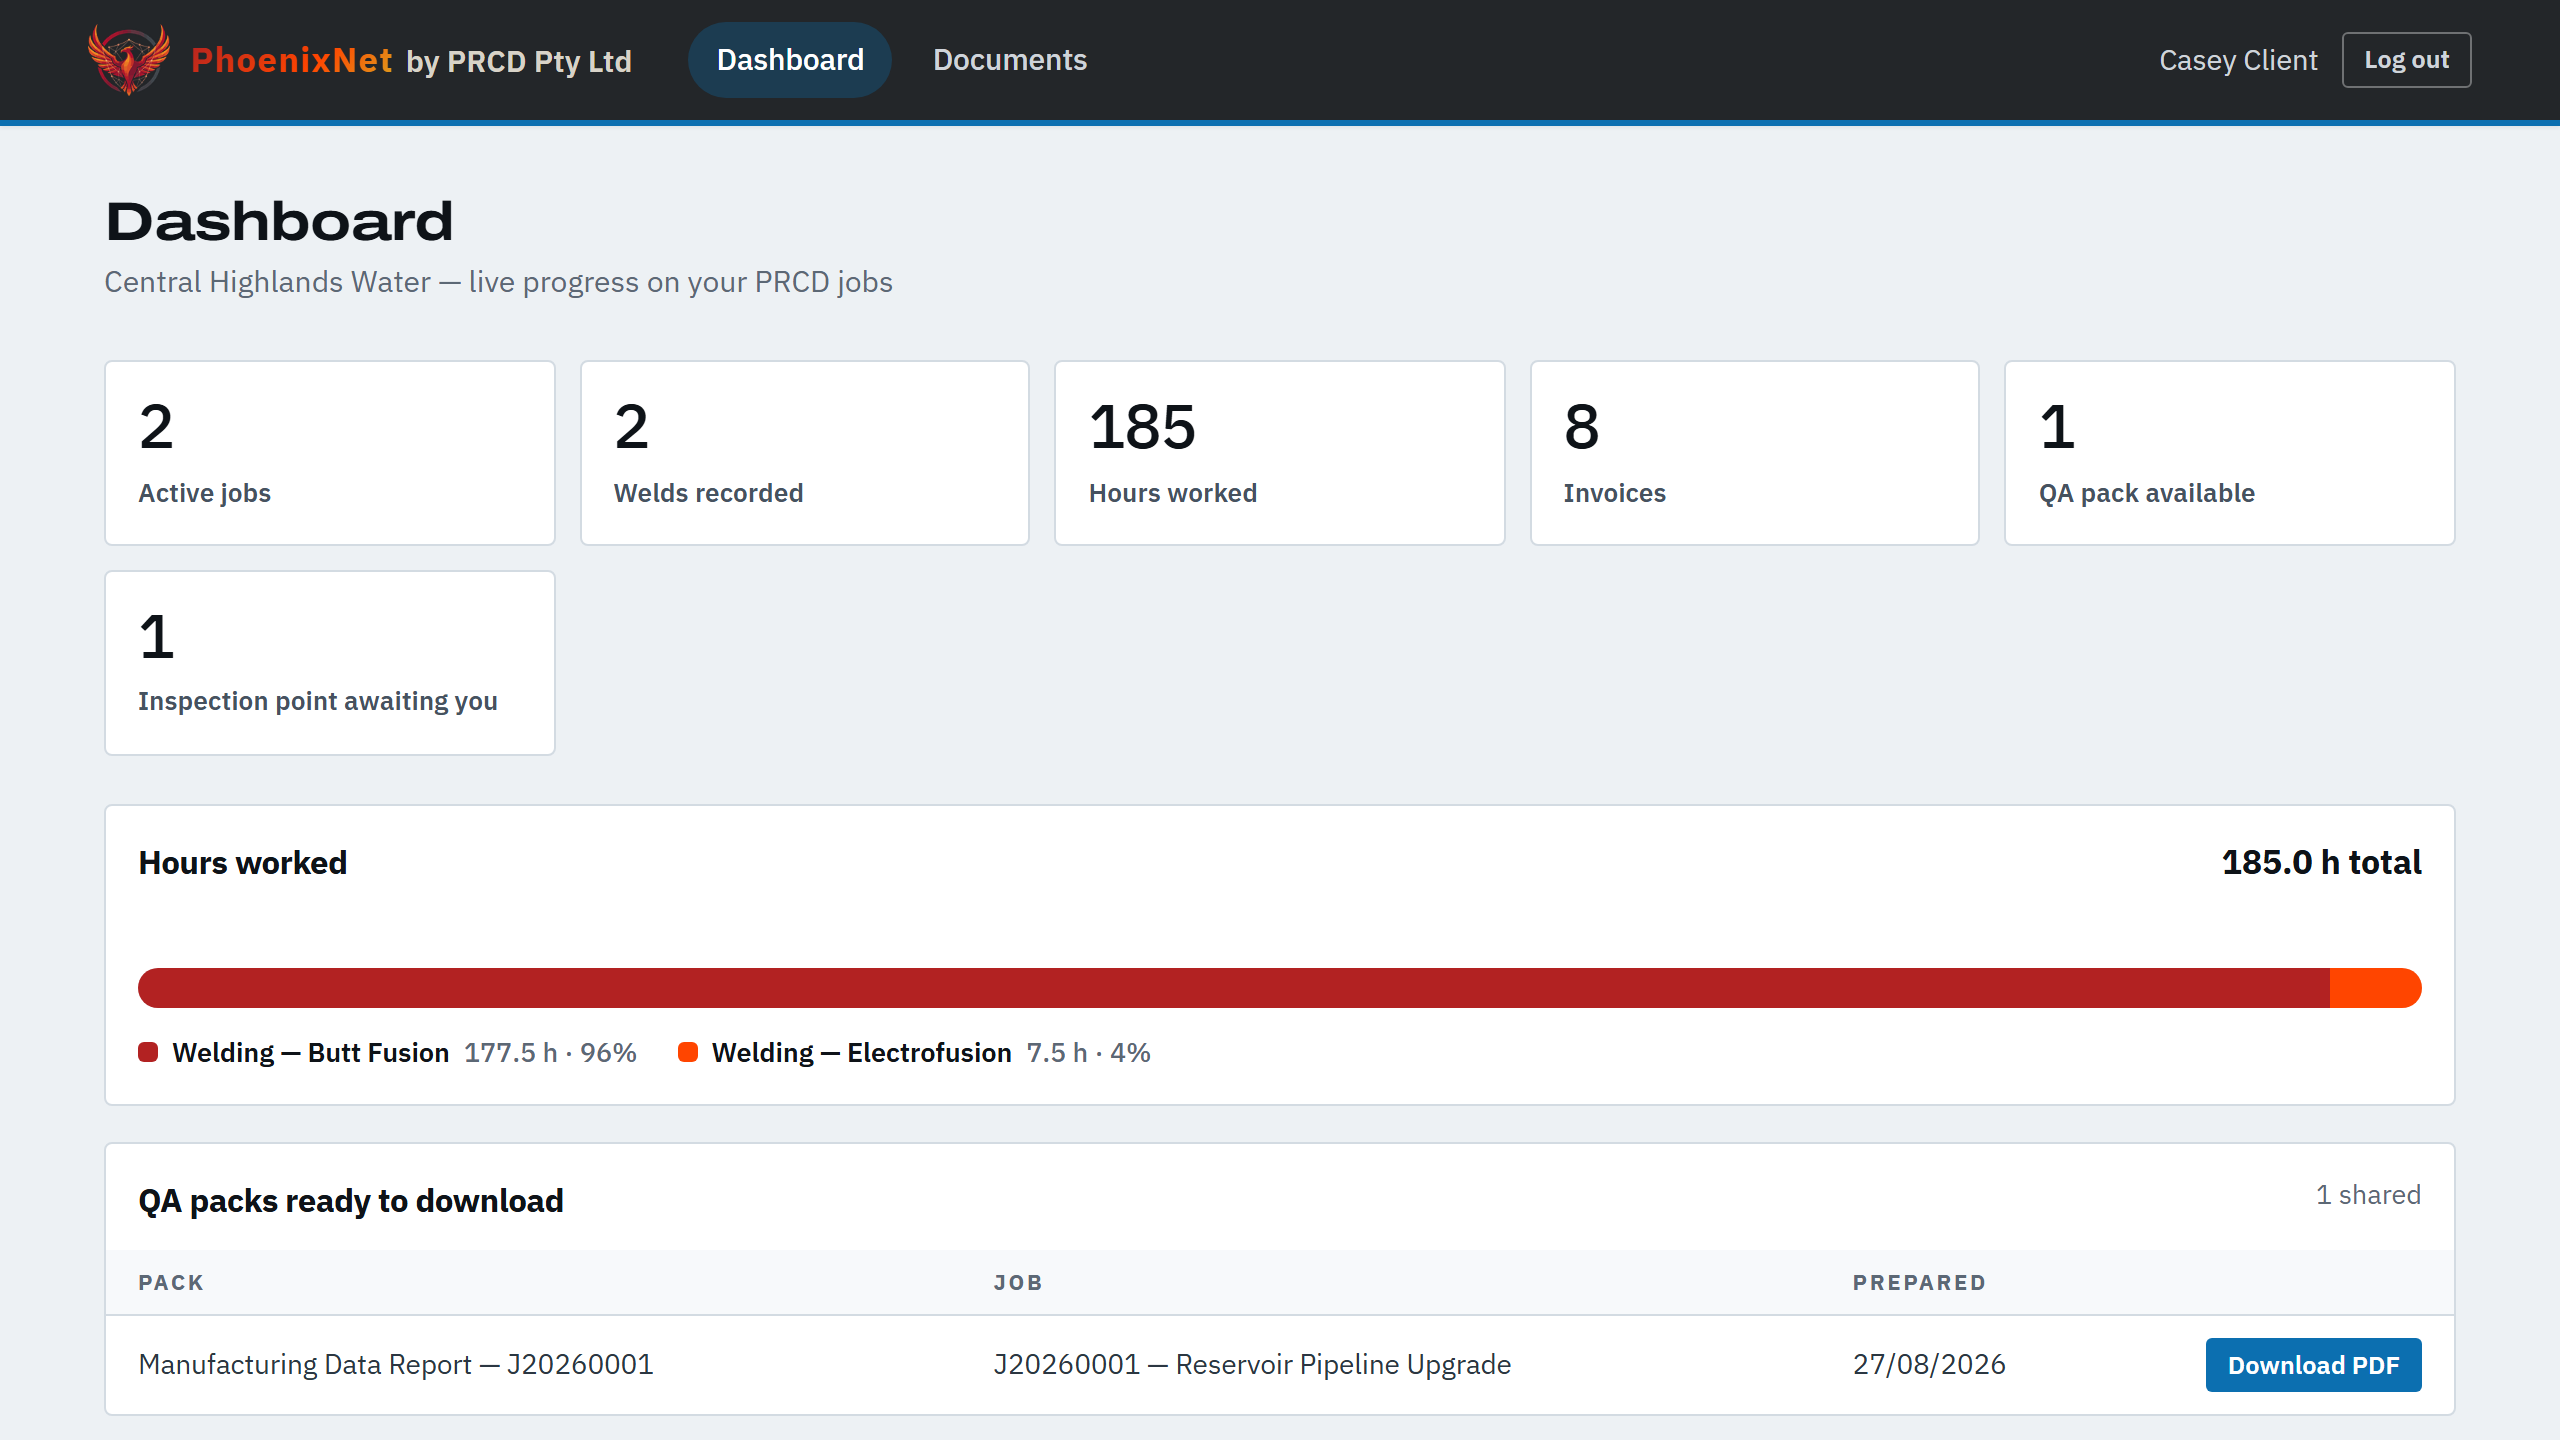
Task: Click the prepared date 27/08/2026
Action: tap(1929, 1365)
